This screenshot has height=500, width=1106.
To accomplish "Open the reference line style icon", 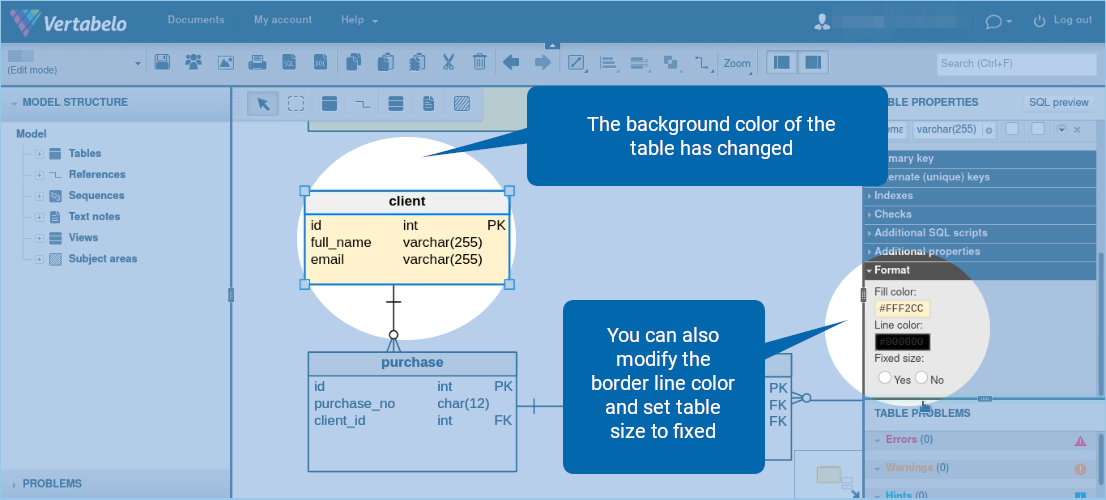I will [702, 63].
